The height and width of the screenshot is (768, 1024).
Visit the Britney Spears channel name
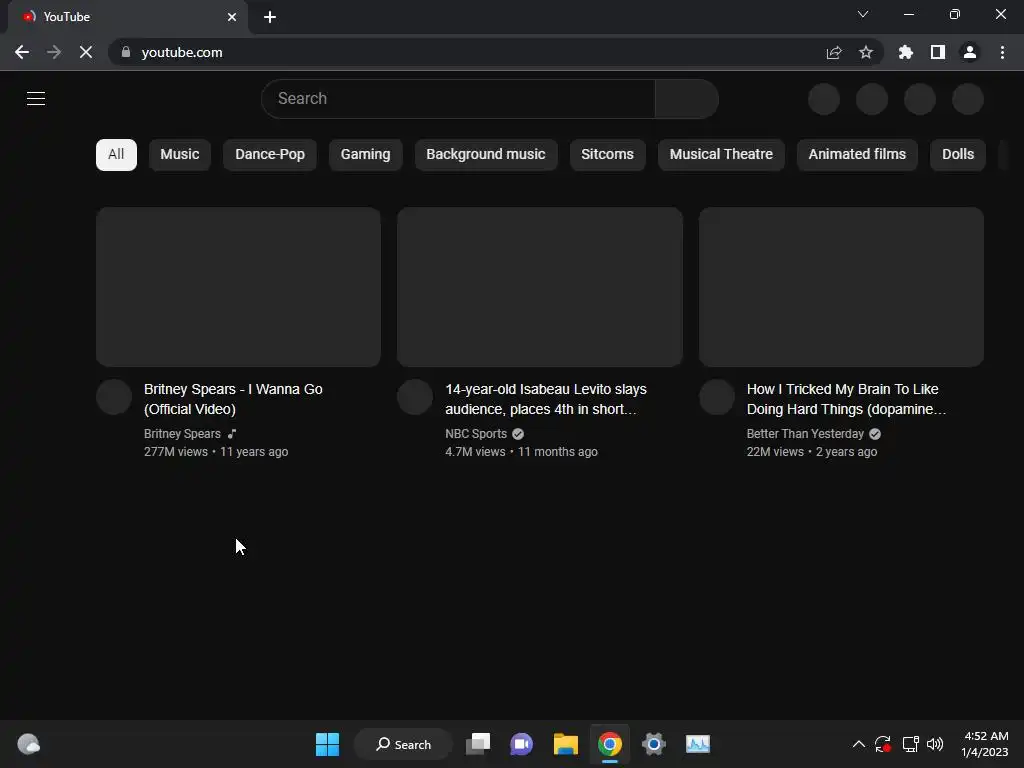[x=182, y=434]
